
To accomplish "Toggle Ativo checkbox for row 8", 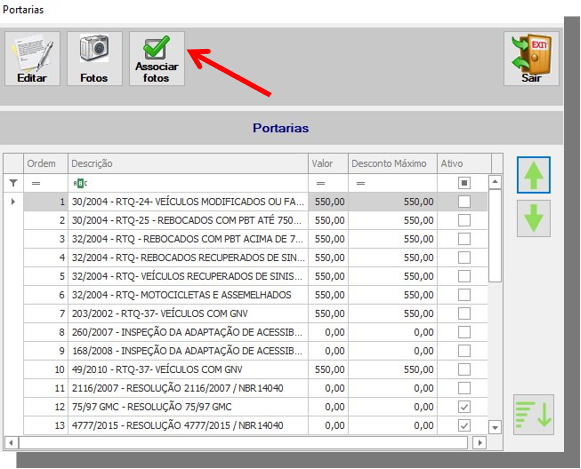I will click(x=464, y=332).
